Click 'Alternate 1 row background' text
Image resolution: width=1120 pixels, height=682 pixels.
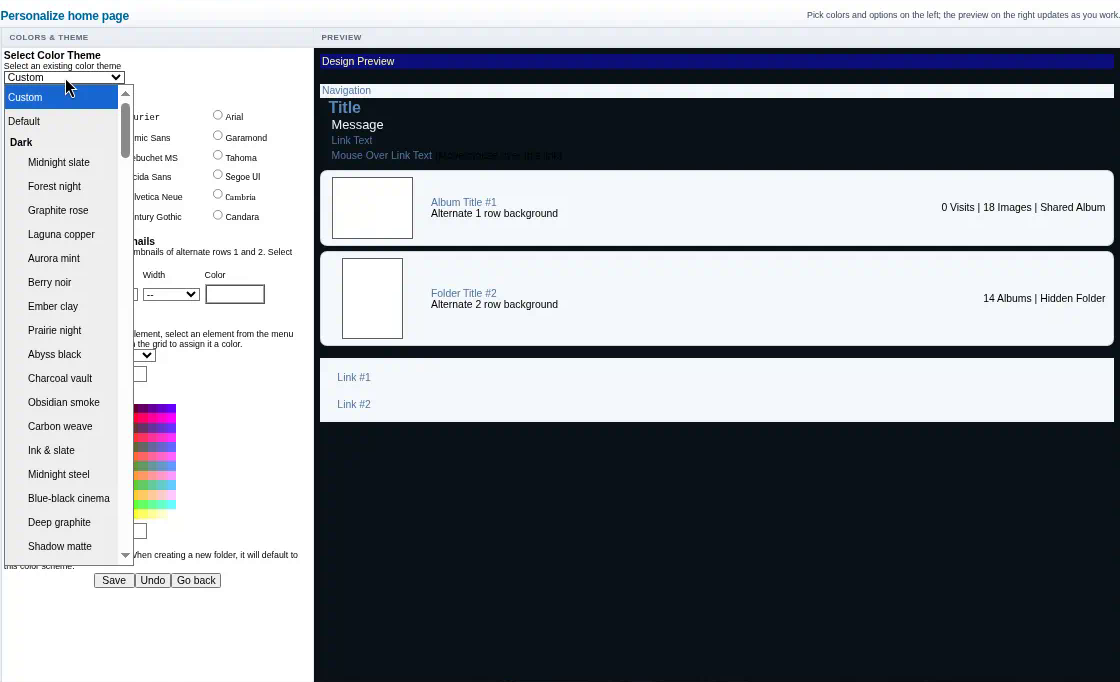[494, 214]
